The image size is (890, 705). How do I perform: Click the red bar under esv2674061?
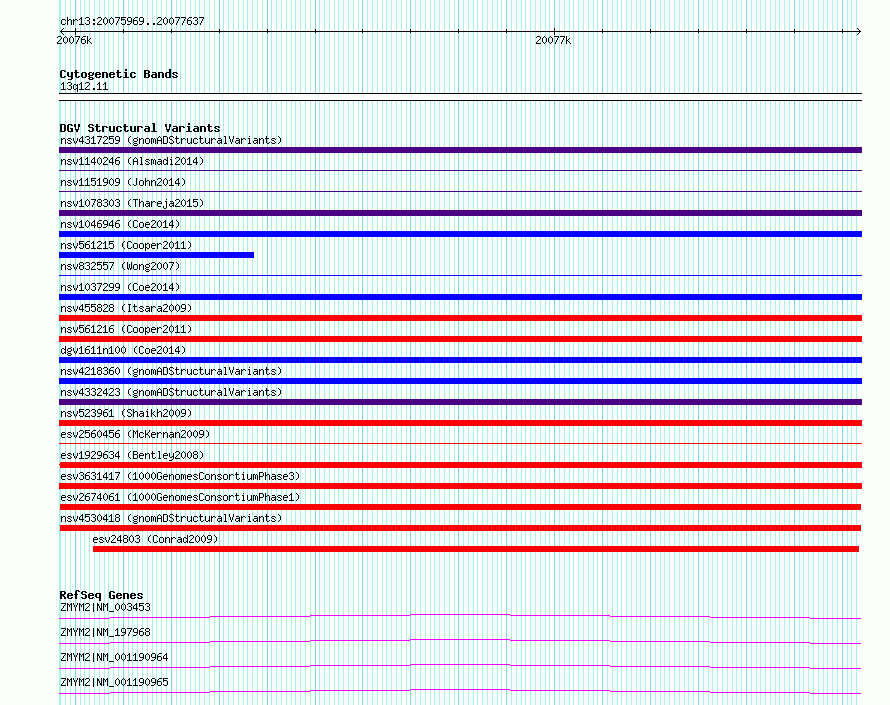pos(460,507)
